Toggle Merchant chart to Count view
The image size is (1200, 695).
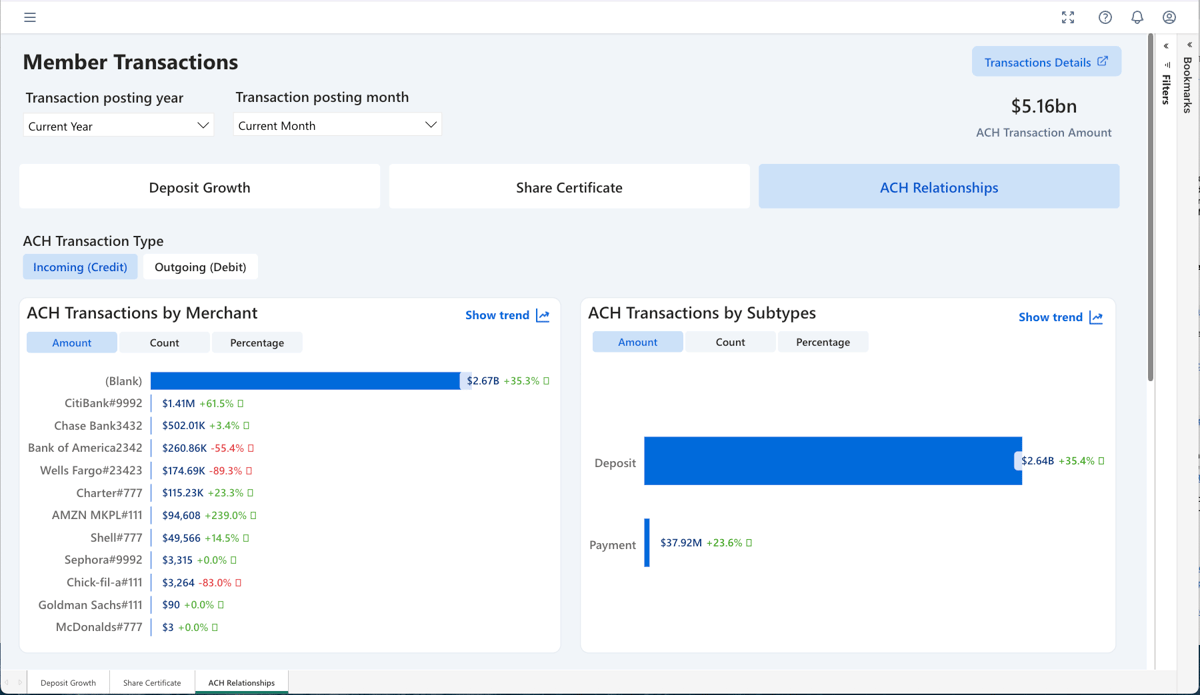(x=164, y=343)
